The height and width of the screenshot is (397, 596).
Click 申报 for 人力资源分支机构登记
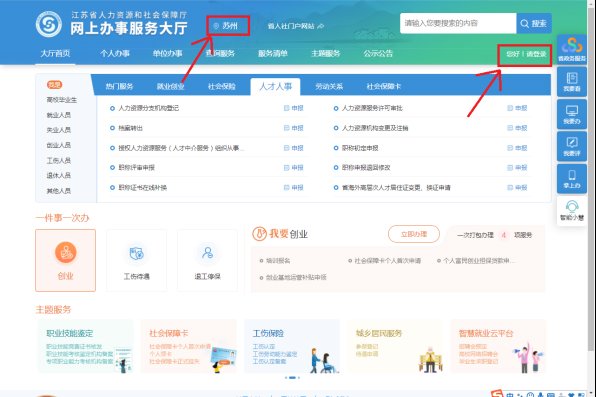click(294, 108)
